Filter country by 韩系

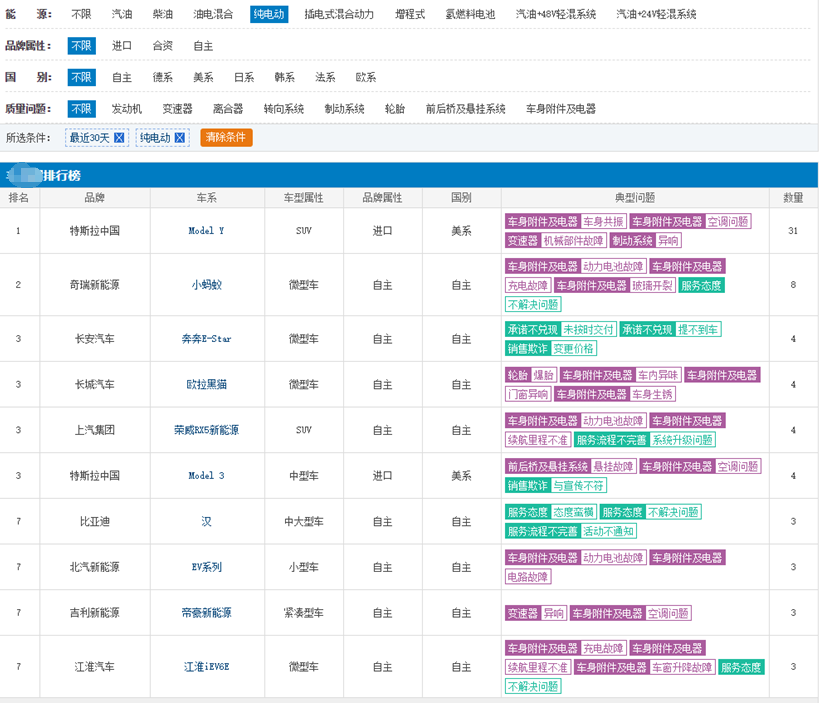(x=284, y=77)
